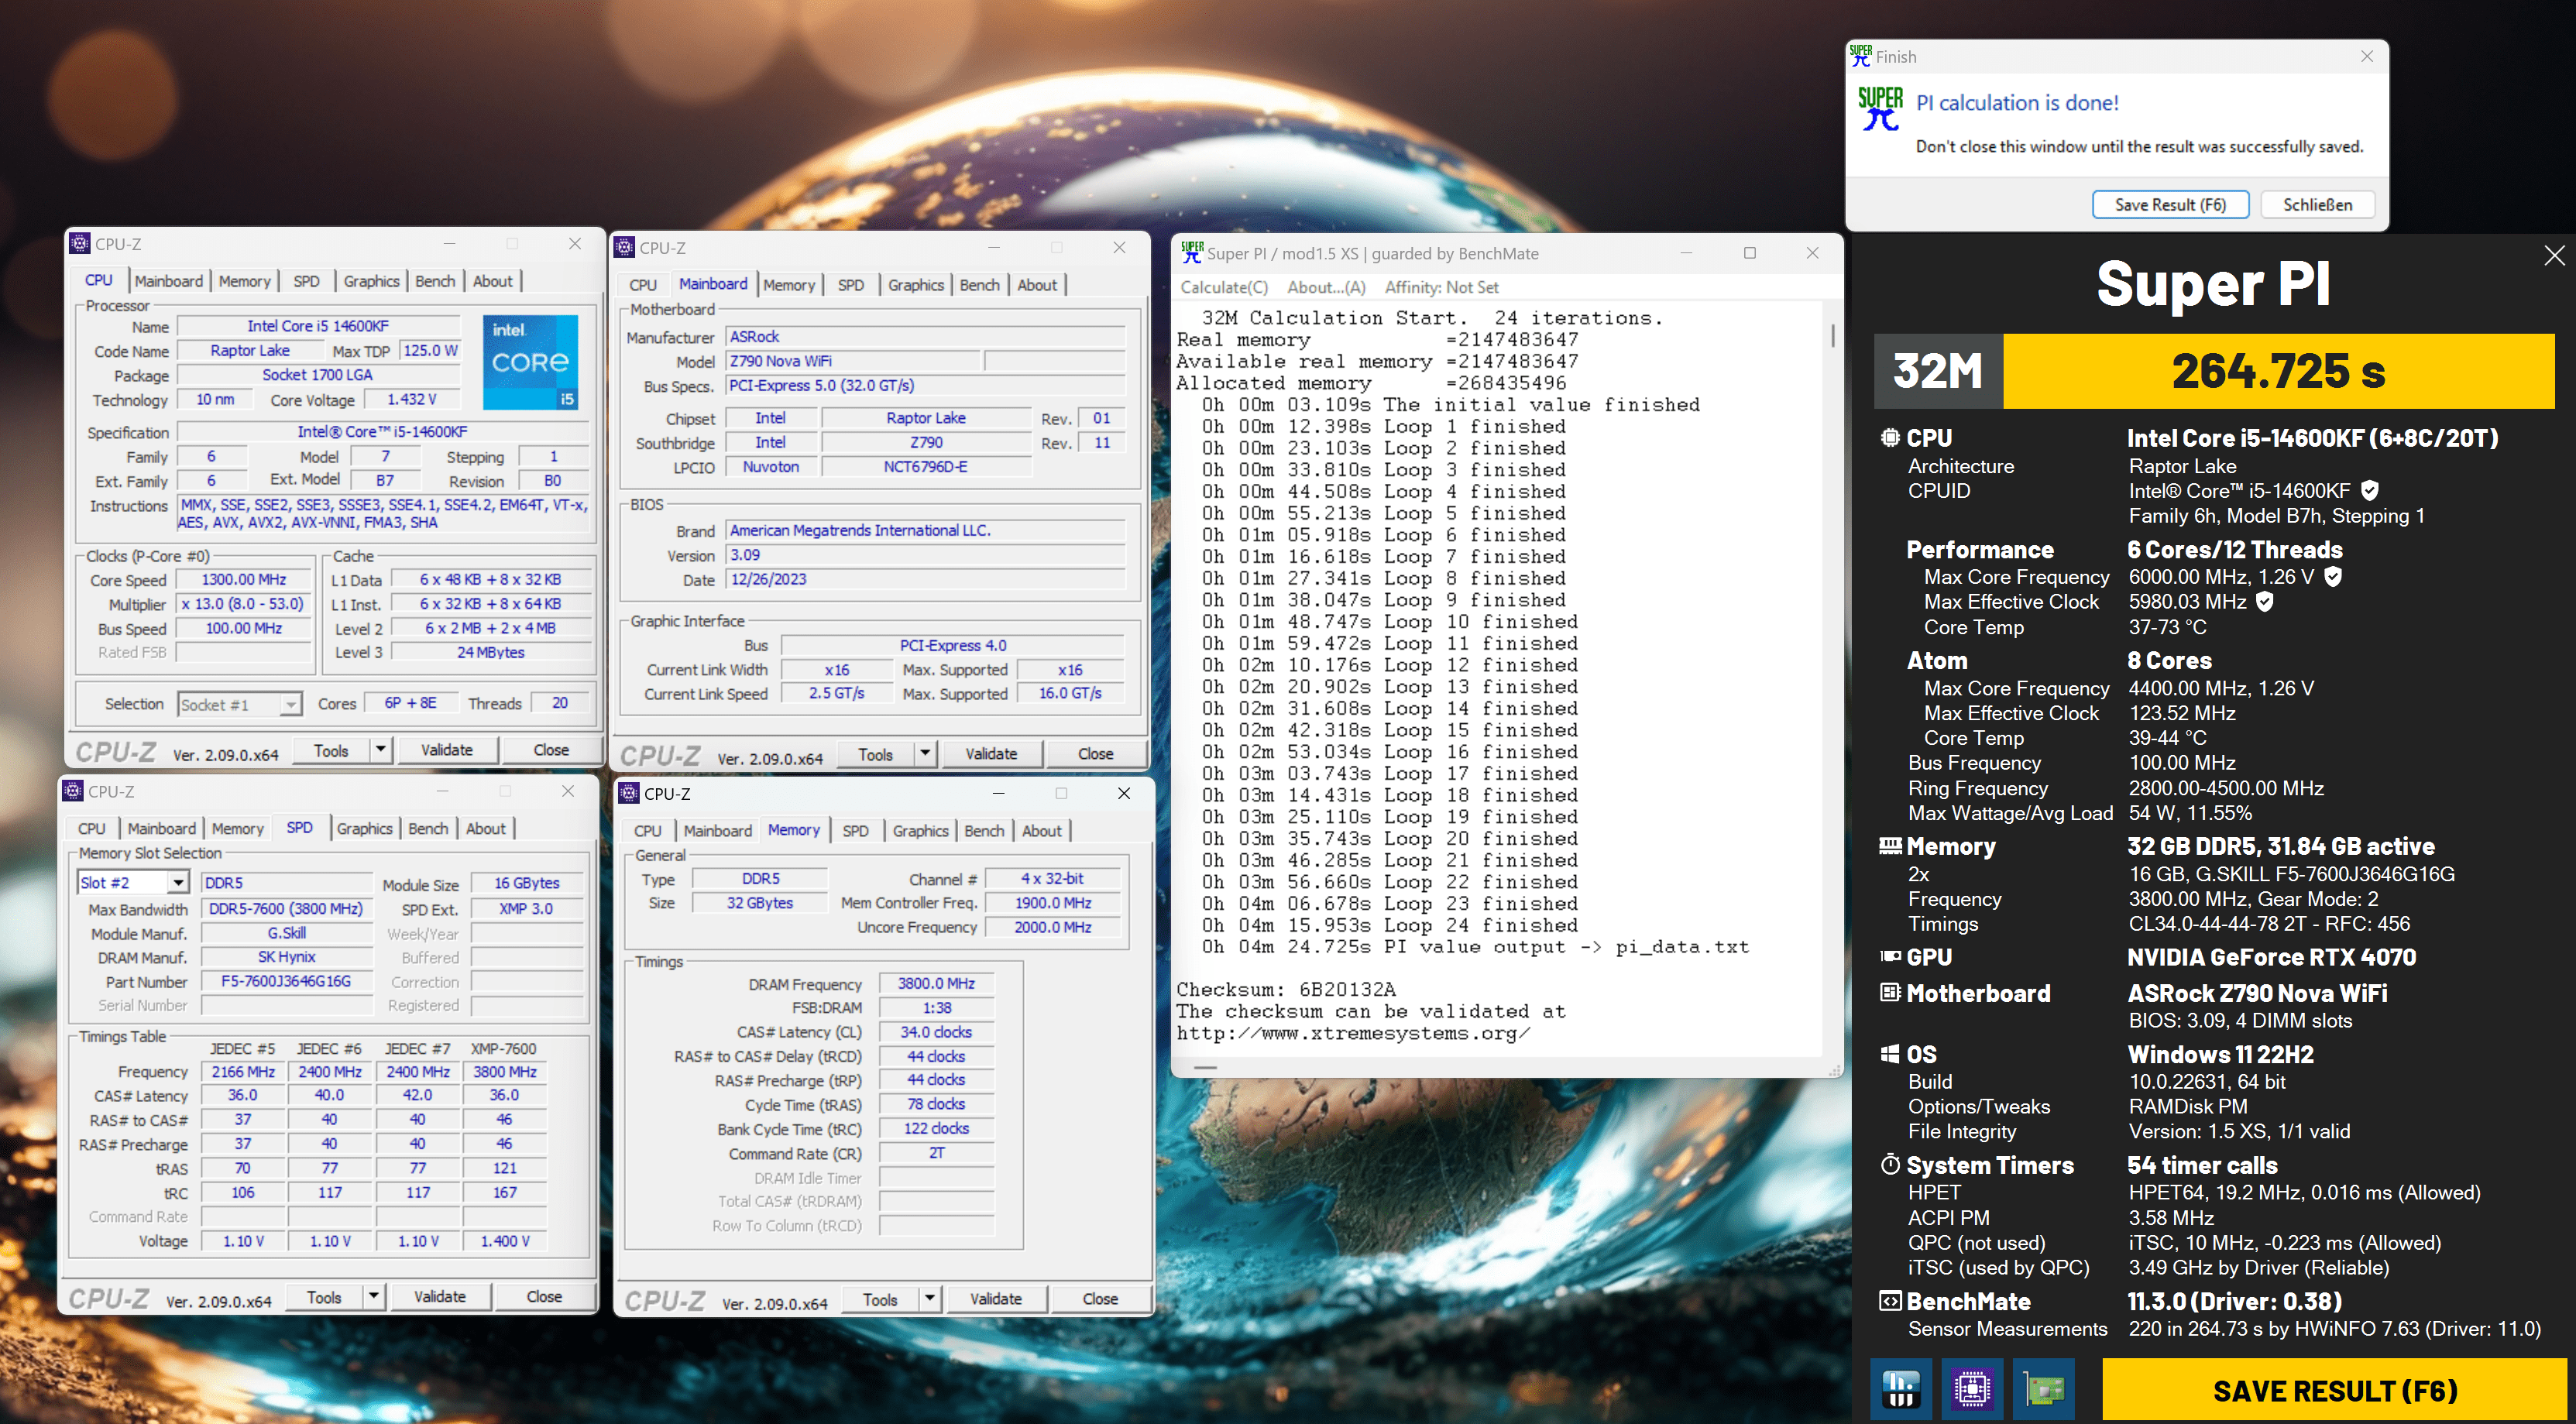Click Super PI output horizontal scrollbar thumb

click(x=1206, y=1068)
